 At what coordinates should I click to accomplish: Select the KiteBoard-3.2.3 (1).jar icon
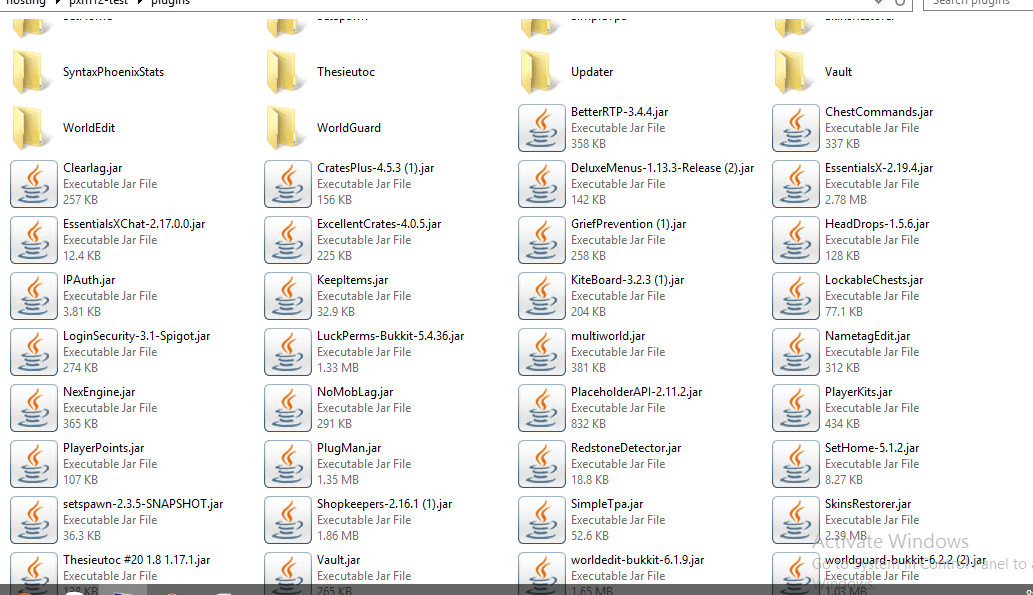click(542, 296)
